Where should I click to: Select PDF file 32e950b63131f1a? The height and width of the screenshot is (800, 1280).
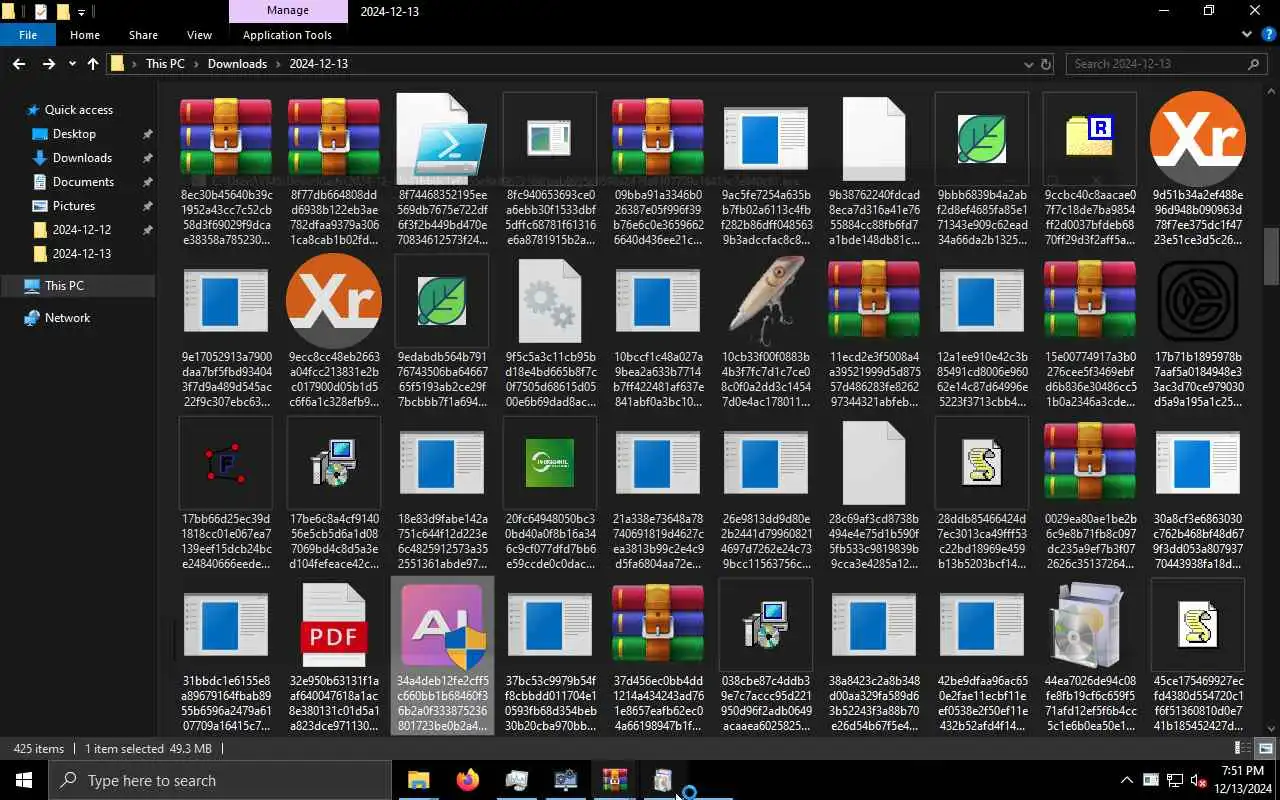point(334,656)
